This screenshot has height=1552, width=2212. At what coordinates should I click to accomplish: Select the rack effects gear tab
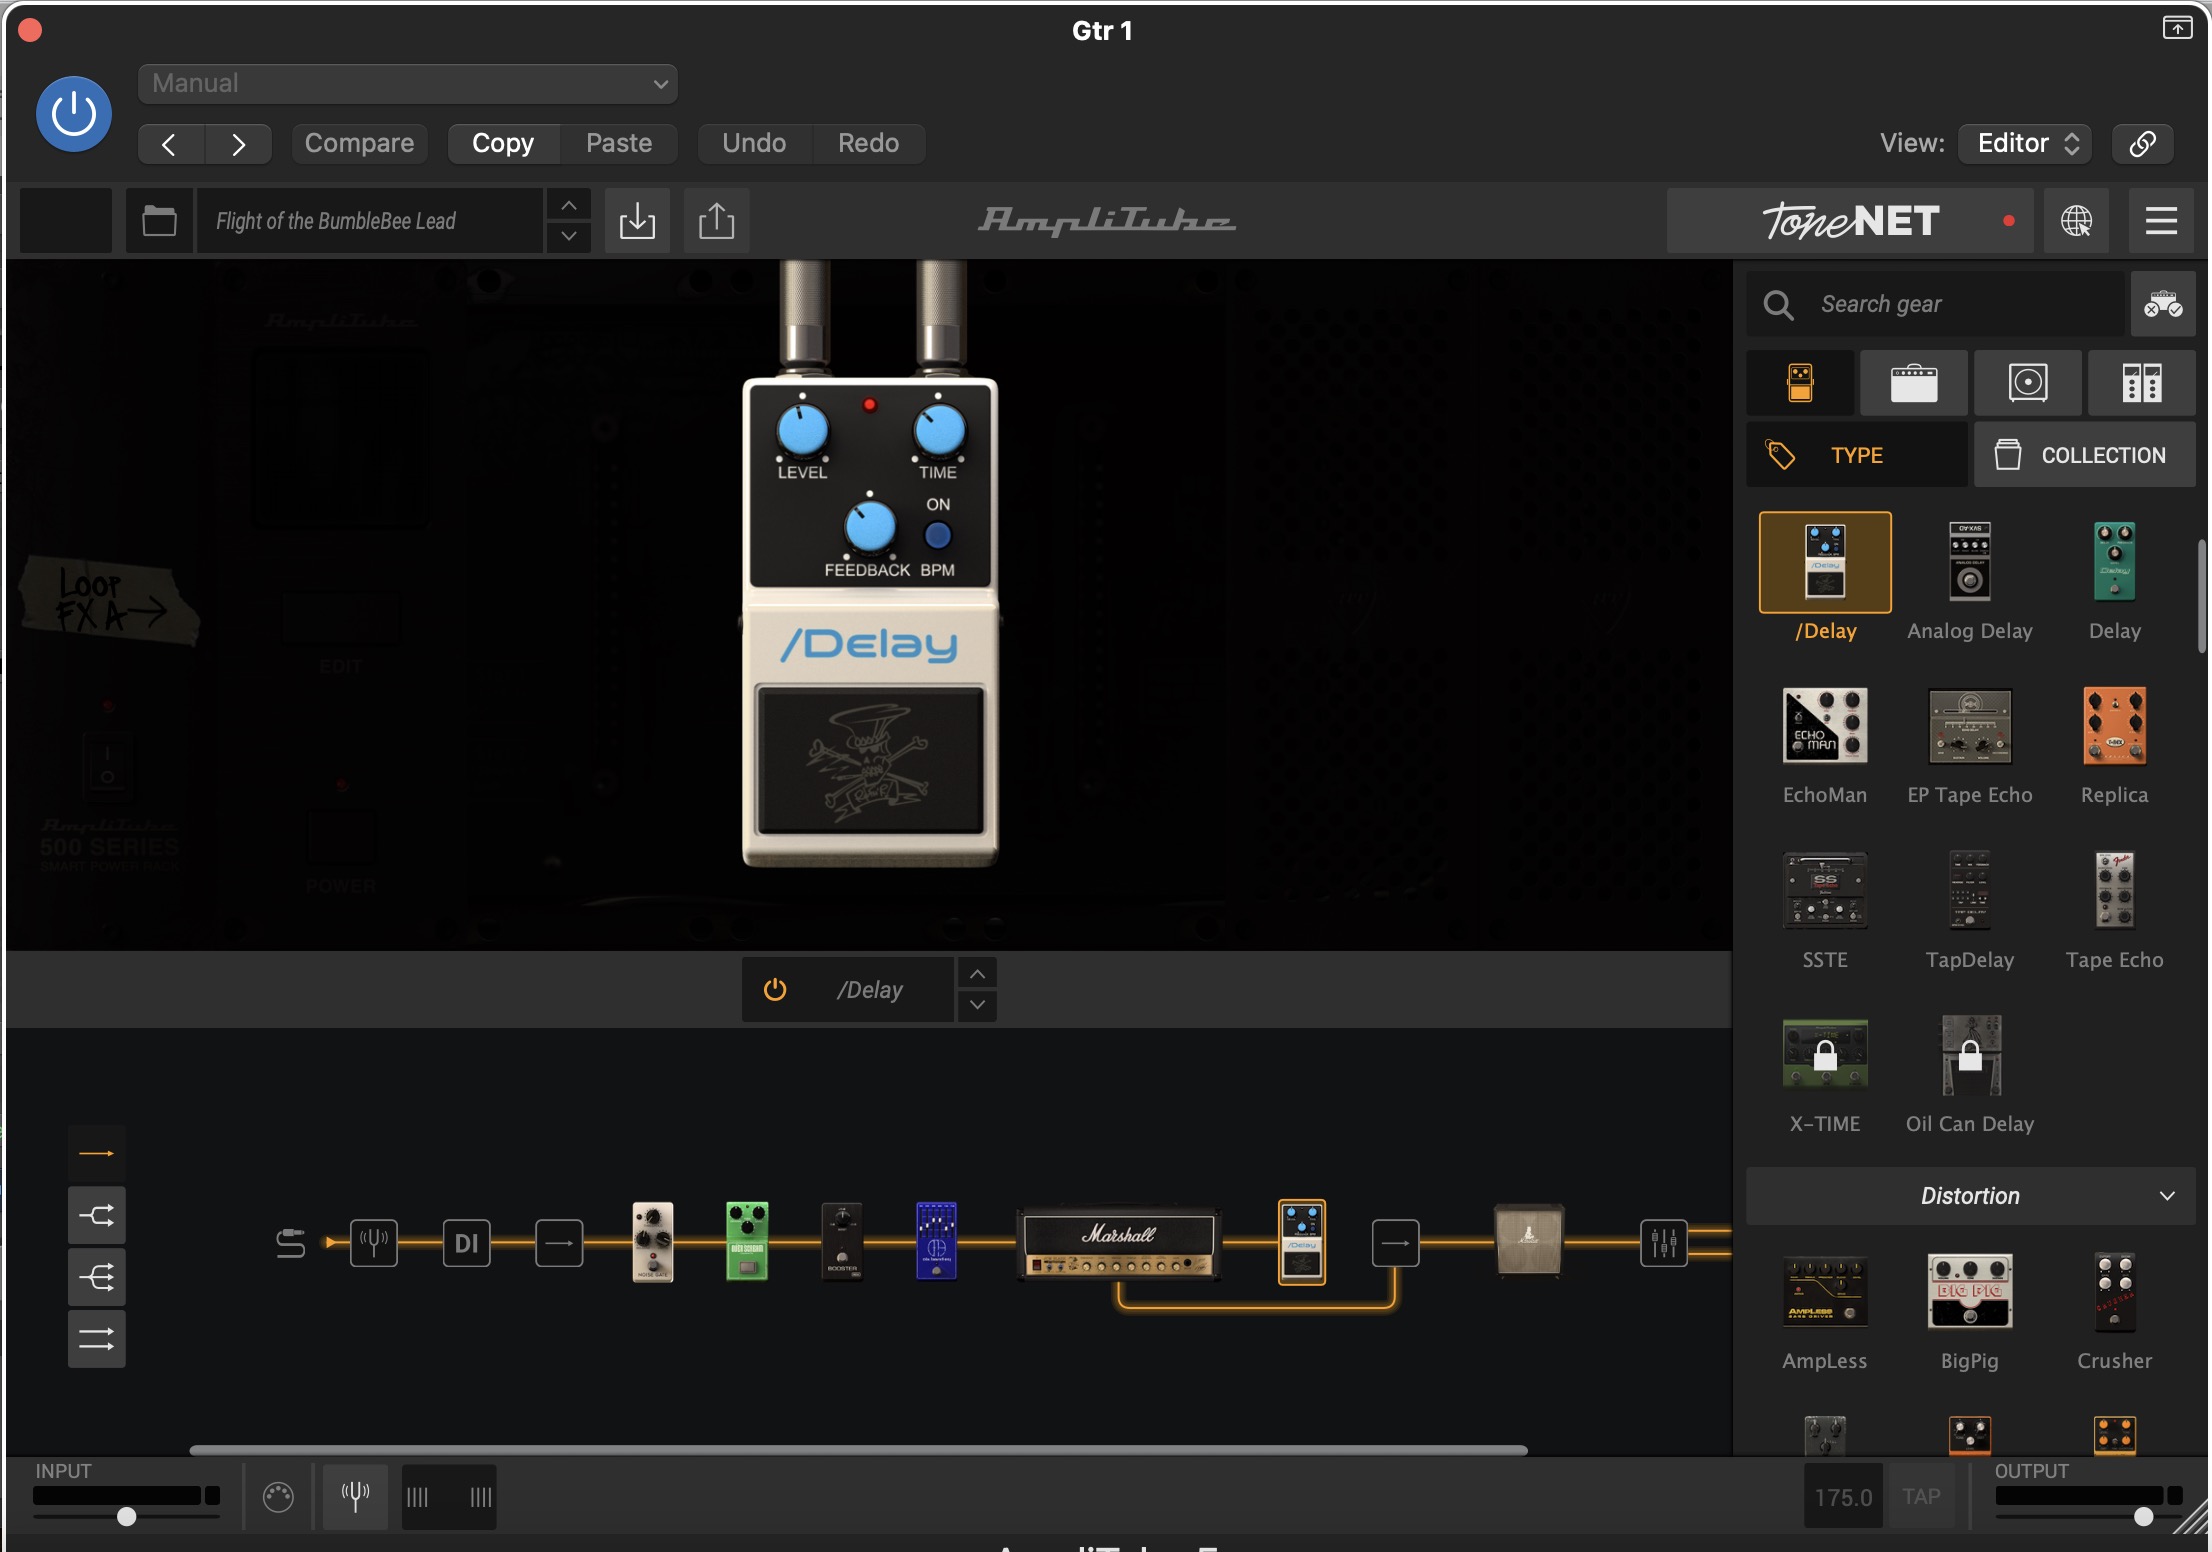tap(2142, 382)
